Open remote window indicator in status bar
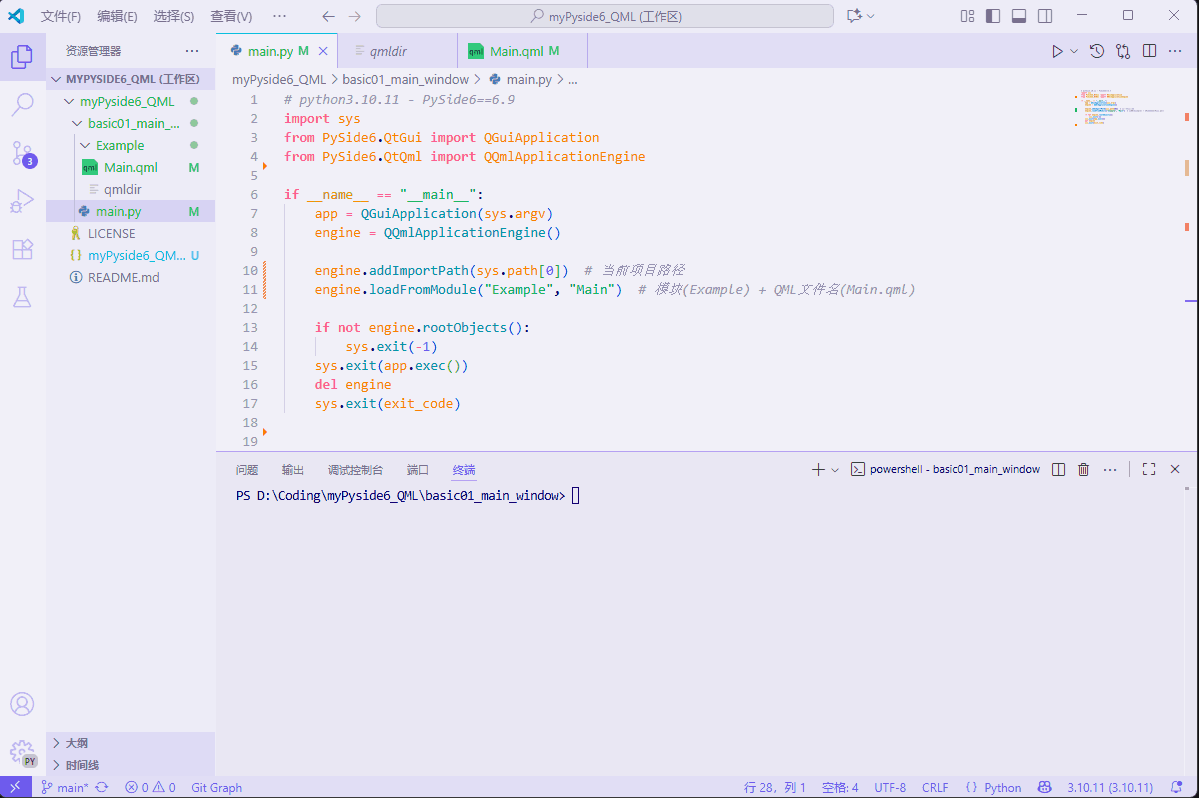Screen dimensions: 1199x798 [15, 787]
